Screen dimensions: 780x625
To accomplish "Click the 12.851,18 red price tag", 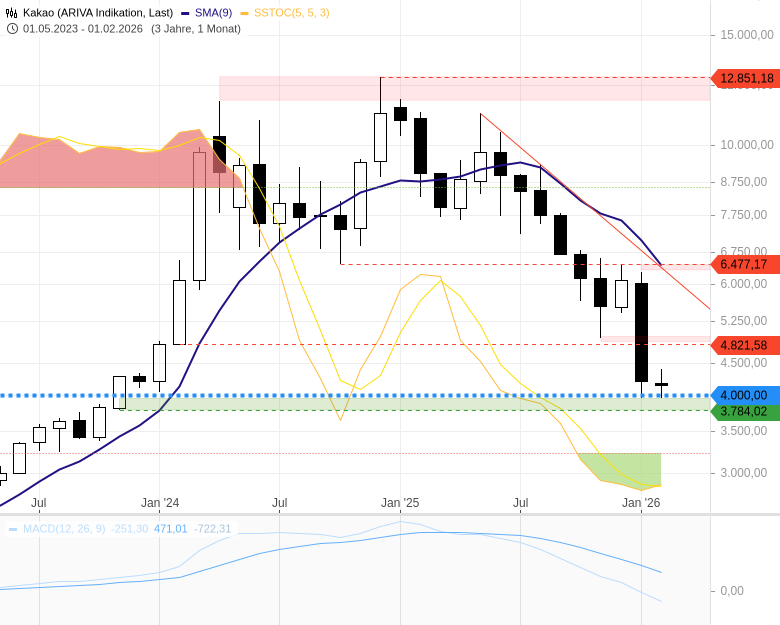I will 745,78.
